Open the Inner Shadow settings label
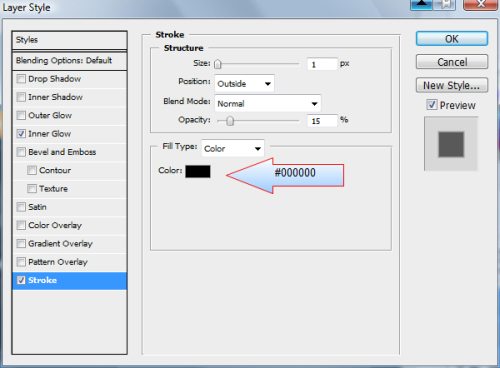This screenshot has width=500, height=368. pos(55,97)
